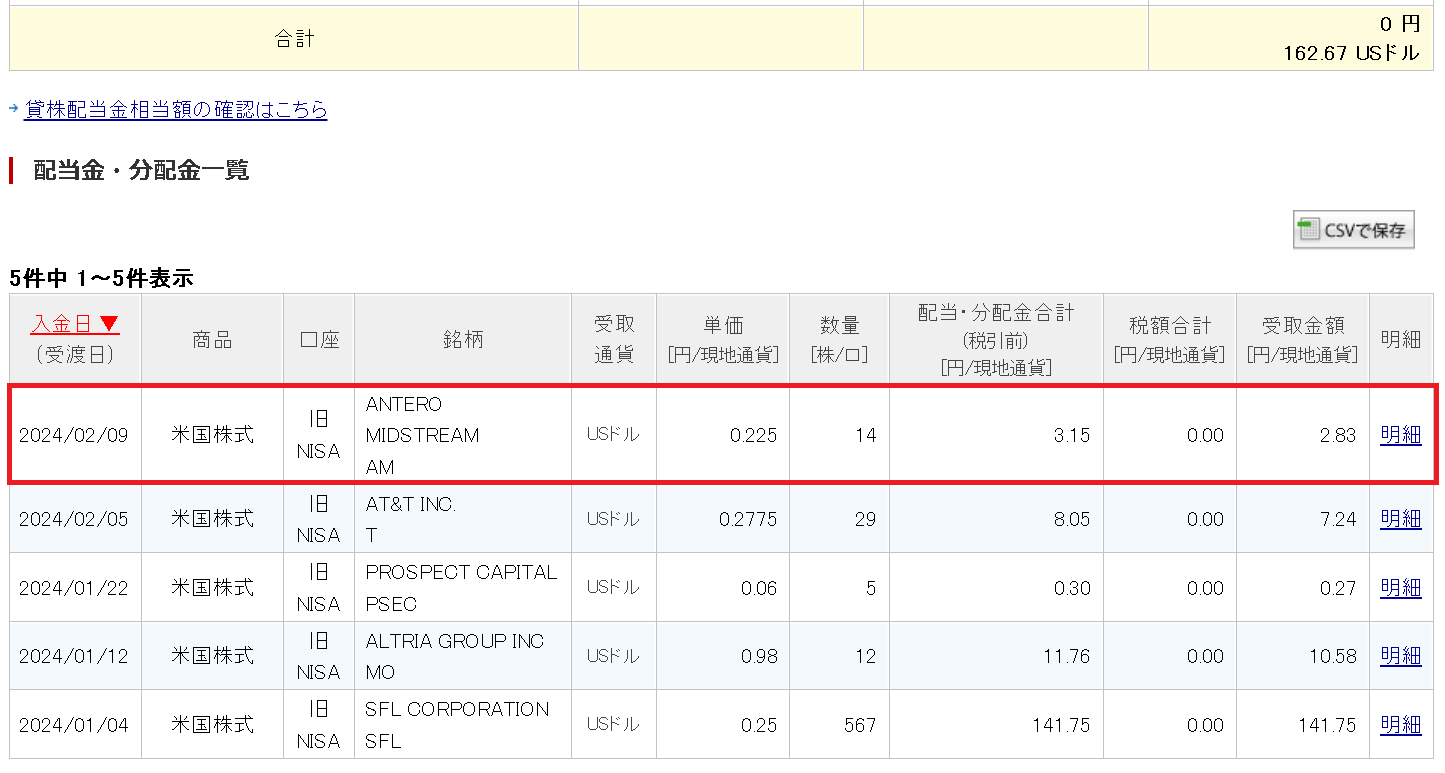Open 明細 for ANTERO MIDSTREAM row
This screenshot has width=1445, height=773.
click(1400, 435)
